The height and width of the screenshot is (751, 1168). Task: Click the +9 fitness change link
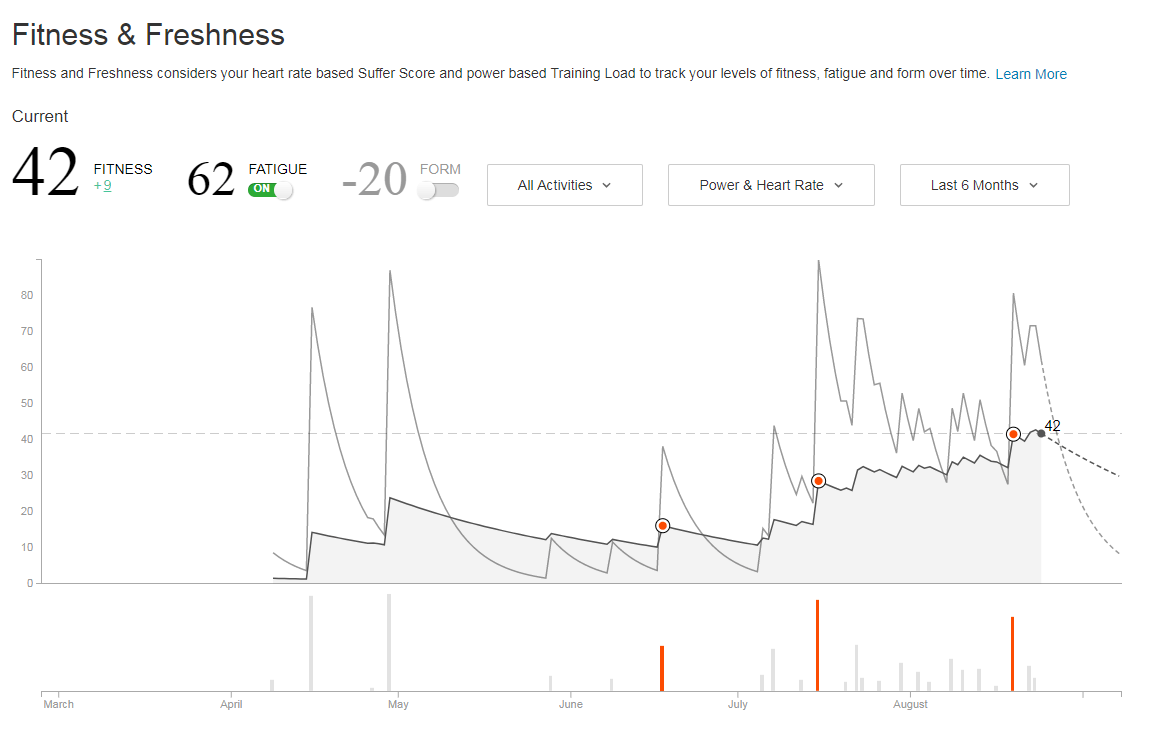[103, 185]
